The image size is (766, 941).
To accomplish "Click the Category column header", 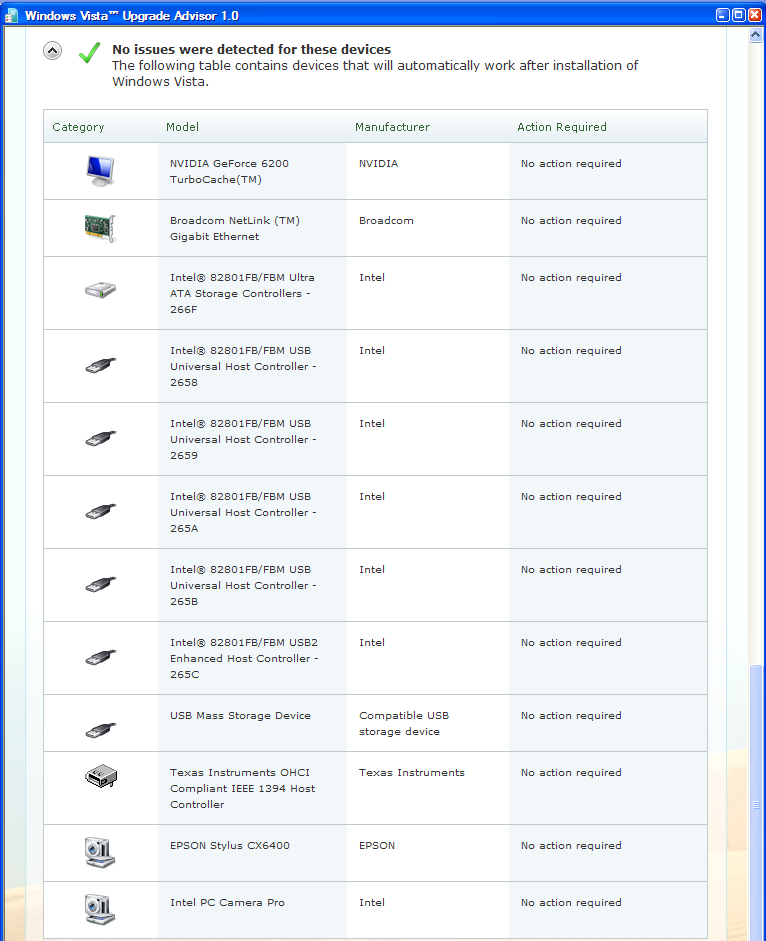I will (78, 127).
